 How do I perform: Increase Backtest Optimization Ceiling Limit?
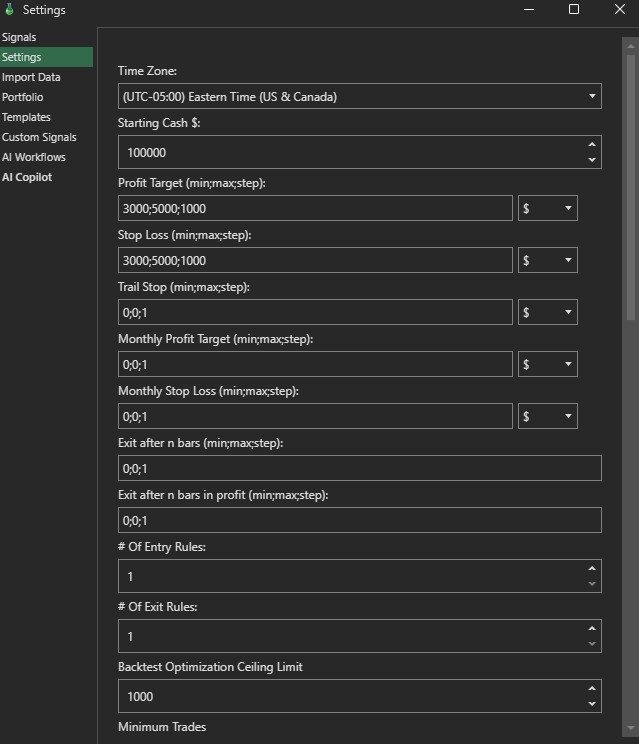[592, 688]
